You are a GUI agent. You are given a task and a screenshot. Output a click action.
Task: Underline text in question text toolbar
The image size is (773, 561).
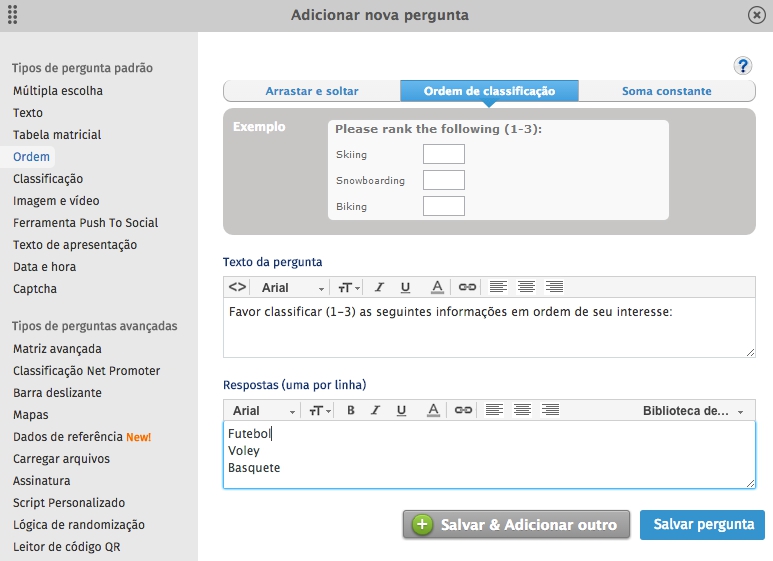click(x=405, y=287)
